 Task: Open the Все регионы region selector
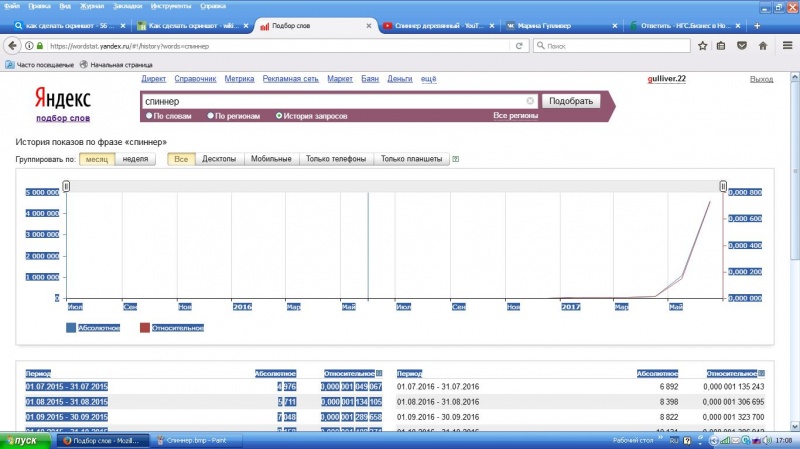515,116
